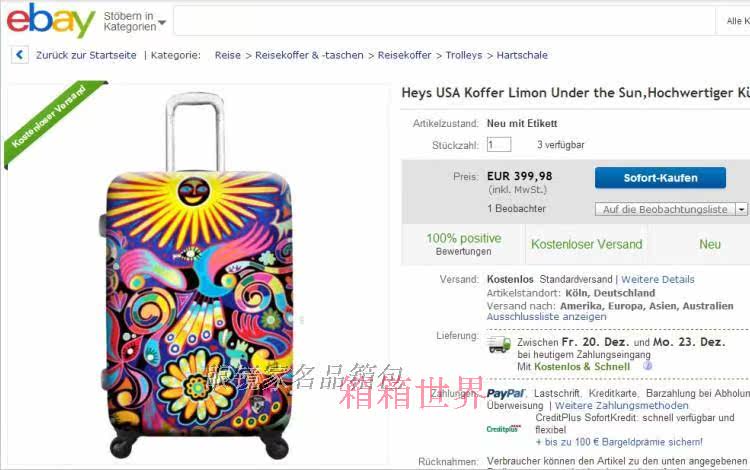Viewport: 750px width, 470px height.
Task: Click the info icon beside Kostenlos & Schnell
Action: 648,366
